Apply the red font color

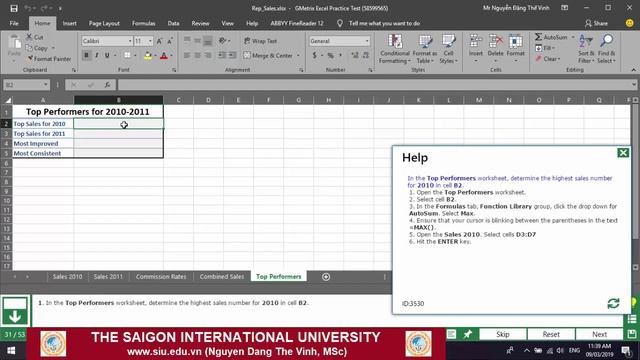[x=164, y=56]
